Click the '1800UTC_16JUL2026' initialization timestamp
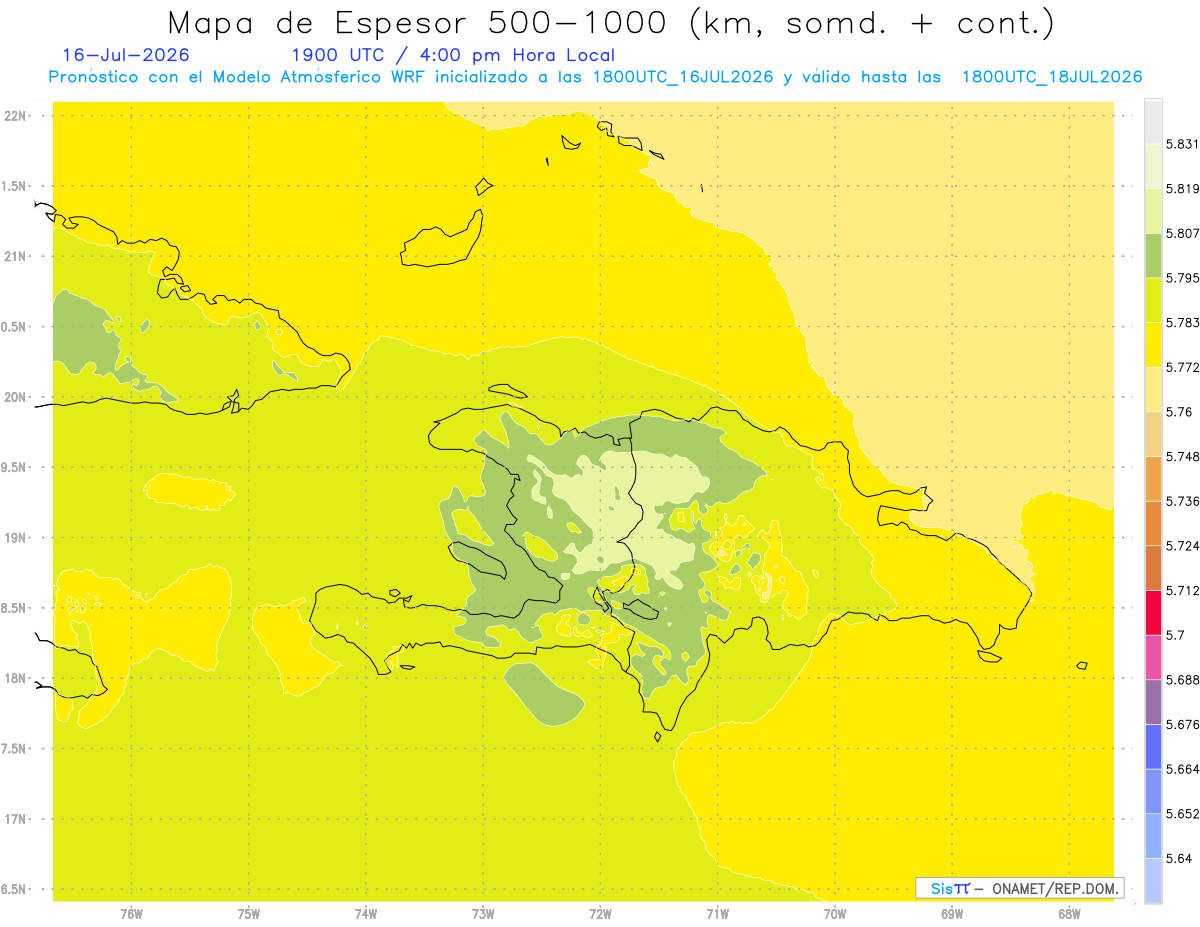This screenshot has width=1200, height=927. [x=683, y=77]
